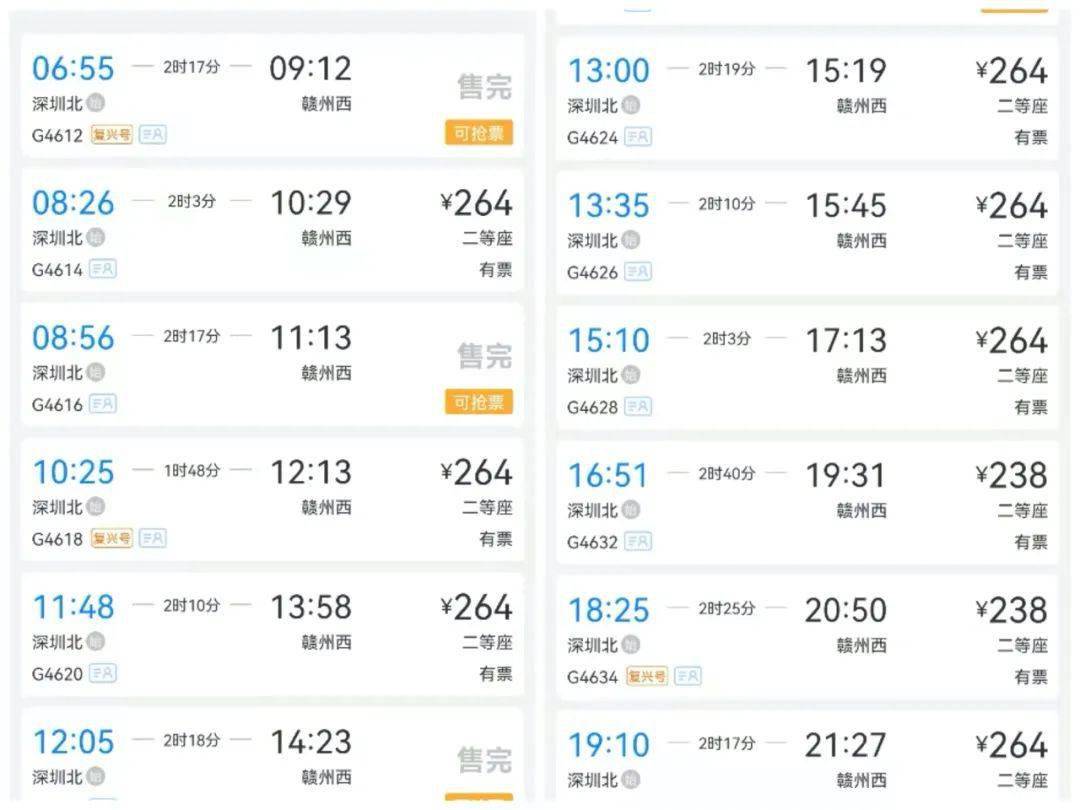1080x810 pixels.
Task: Tap the 复兴号 badge next to G4618
Action: pyautogui.click(x=112, y=538)
